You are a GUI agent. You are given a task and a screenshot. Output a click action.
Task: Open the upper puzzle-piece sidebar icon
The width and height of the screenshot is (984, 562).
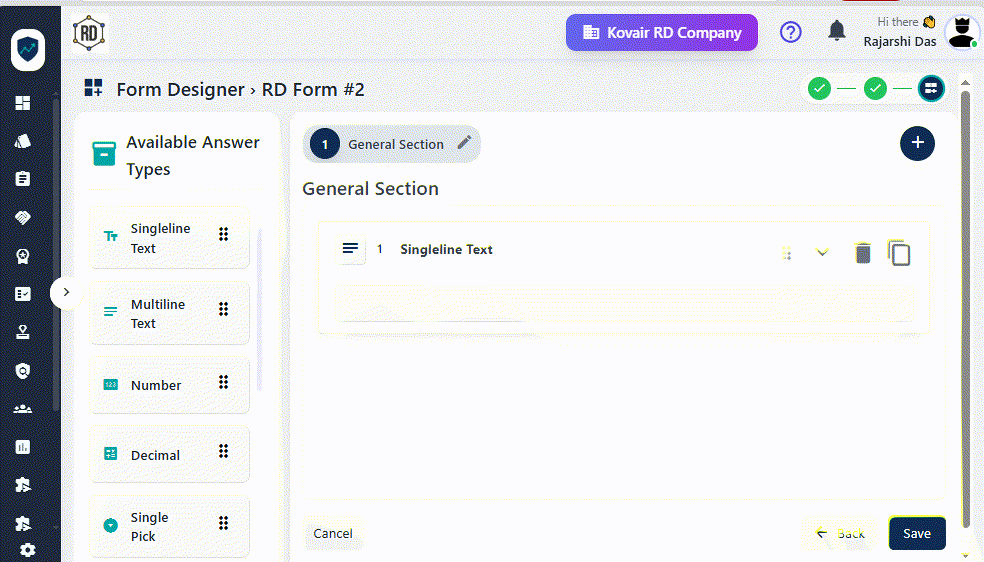23,485
